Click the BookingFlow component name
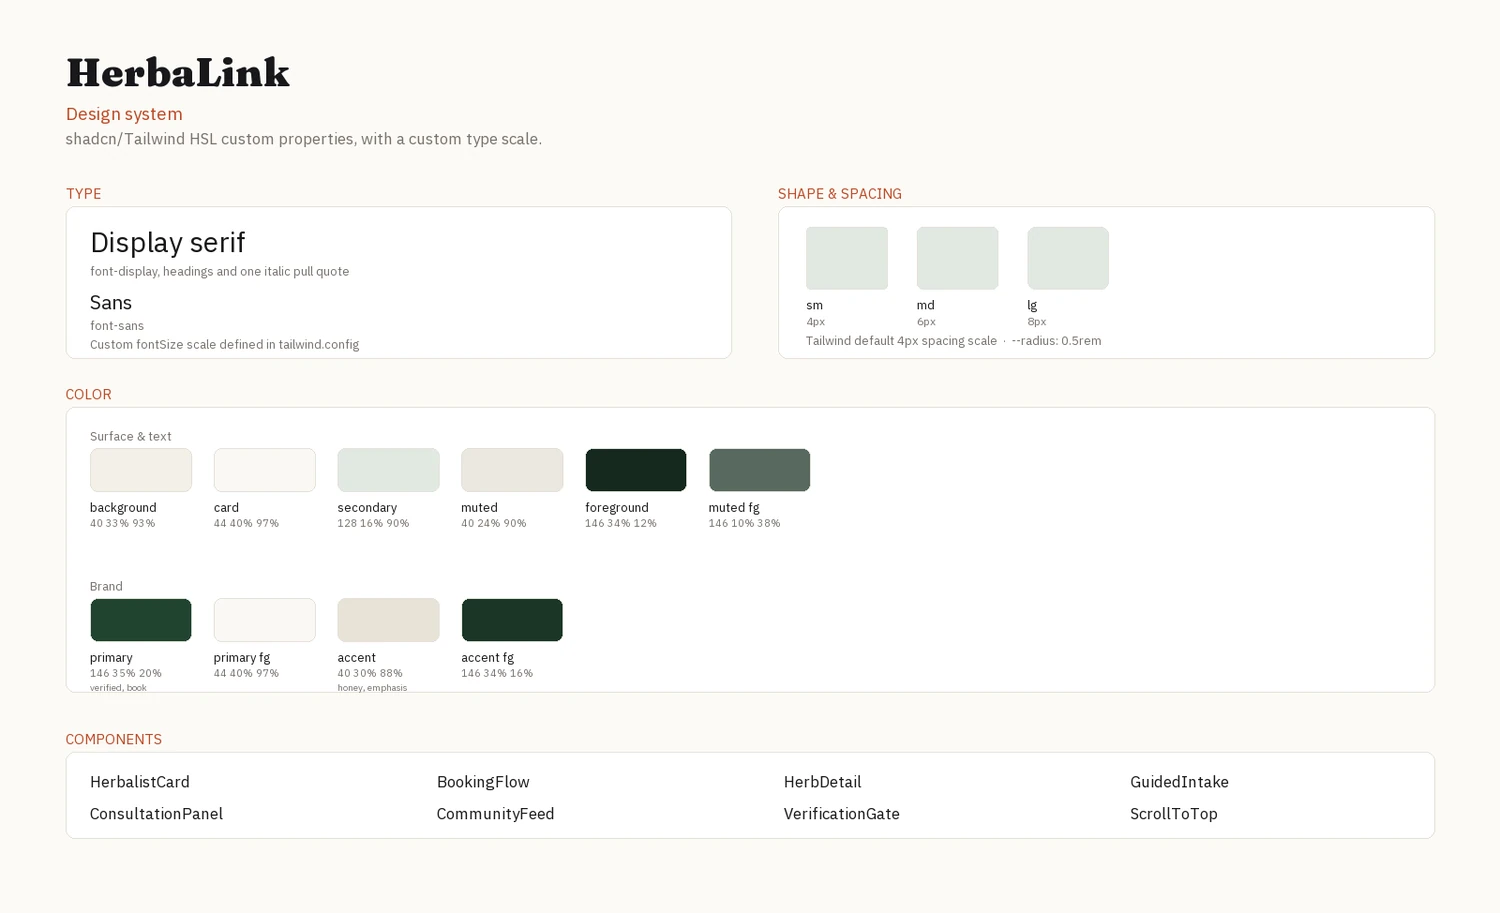Image resolution: width=1500 pixels, height=913 pixels. coord(483,782)
